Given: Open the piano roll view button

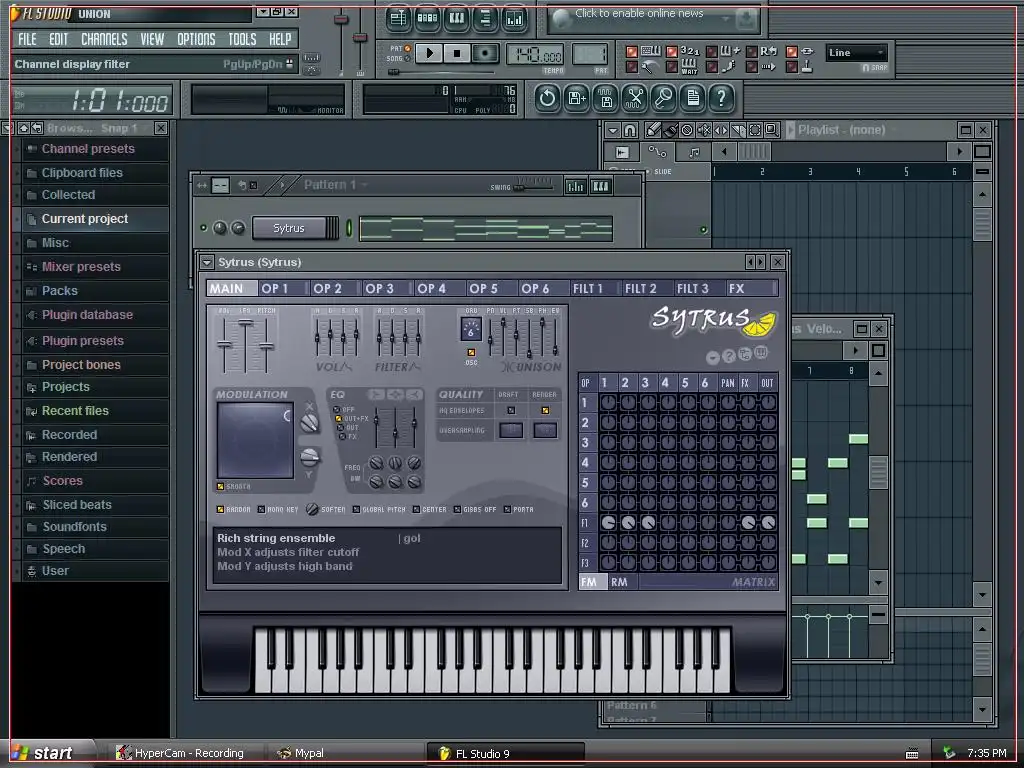Looking at the screenshot, I should click(456, 19).
